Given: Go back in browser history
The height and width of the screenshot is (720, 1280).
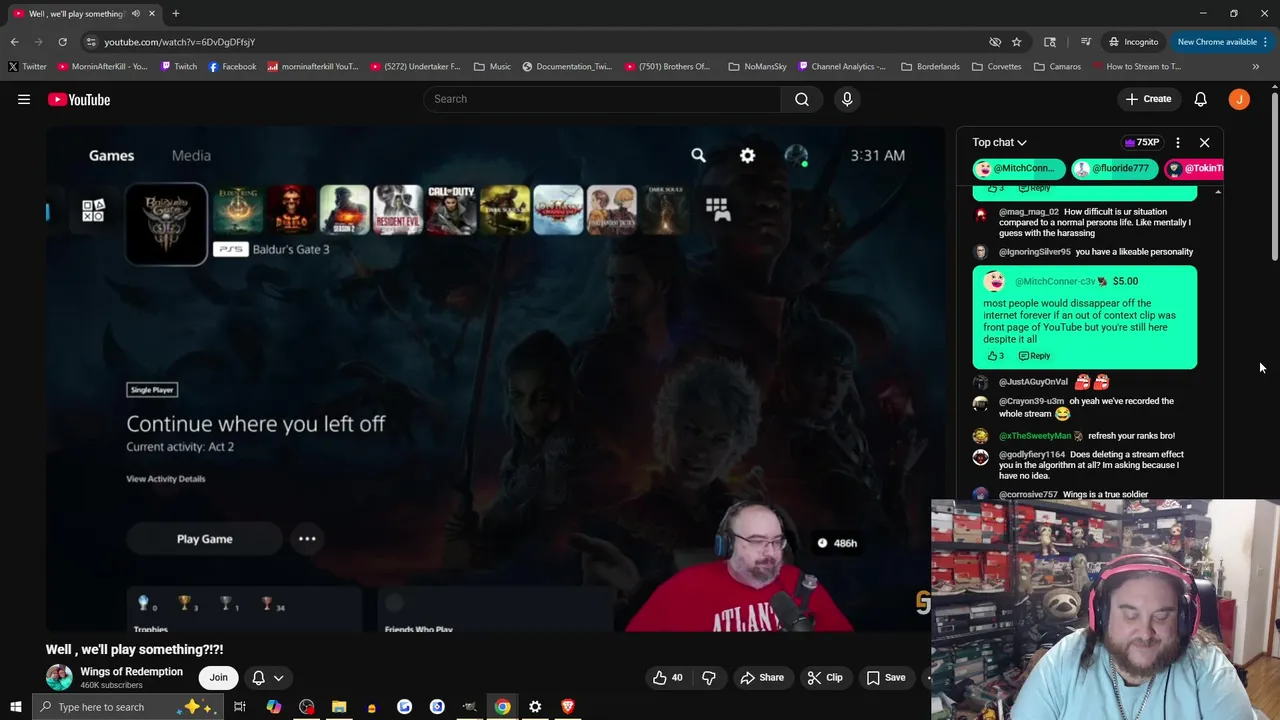Looking at the screenshot, I should pos(14,42).
